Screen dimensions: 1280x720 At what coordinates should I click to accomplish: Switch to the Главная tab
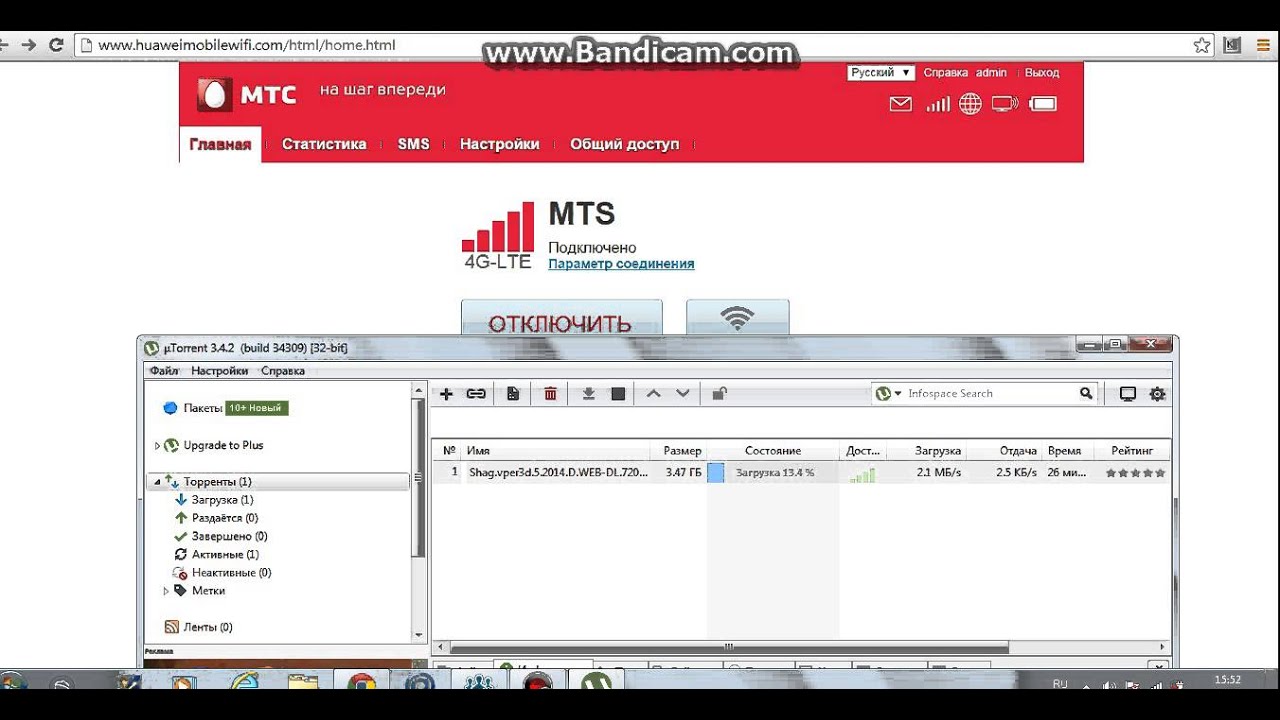click(x=220, y=144)
